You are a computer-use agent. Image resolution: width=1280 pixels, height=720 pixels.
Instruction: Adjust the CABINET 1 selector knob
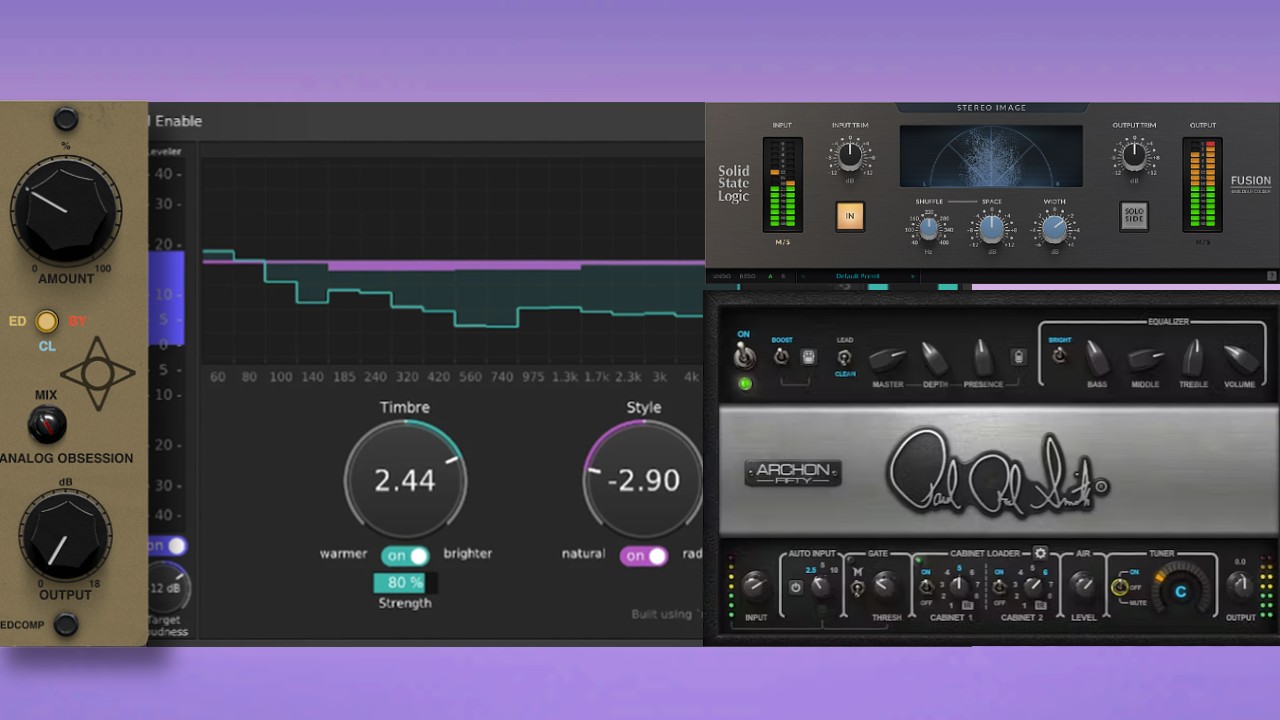click(x=959, y=587)
